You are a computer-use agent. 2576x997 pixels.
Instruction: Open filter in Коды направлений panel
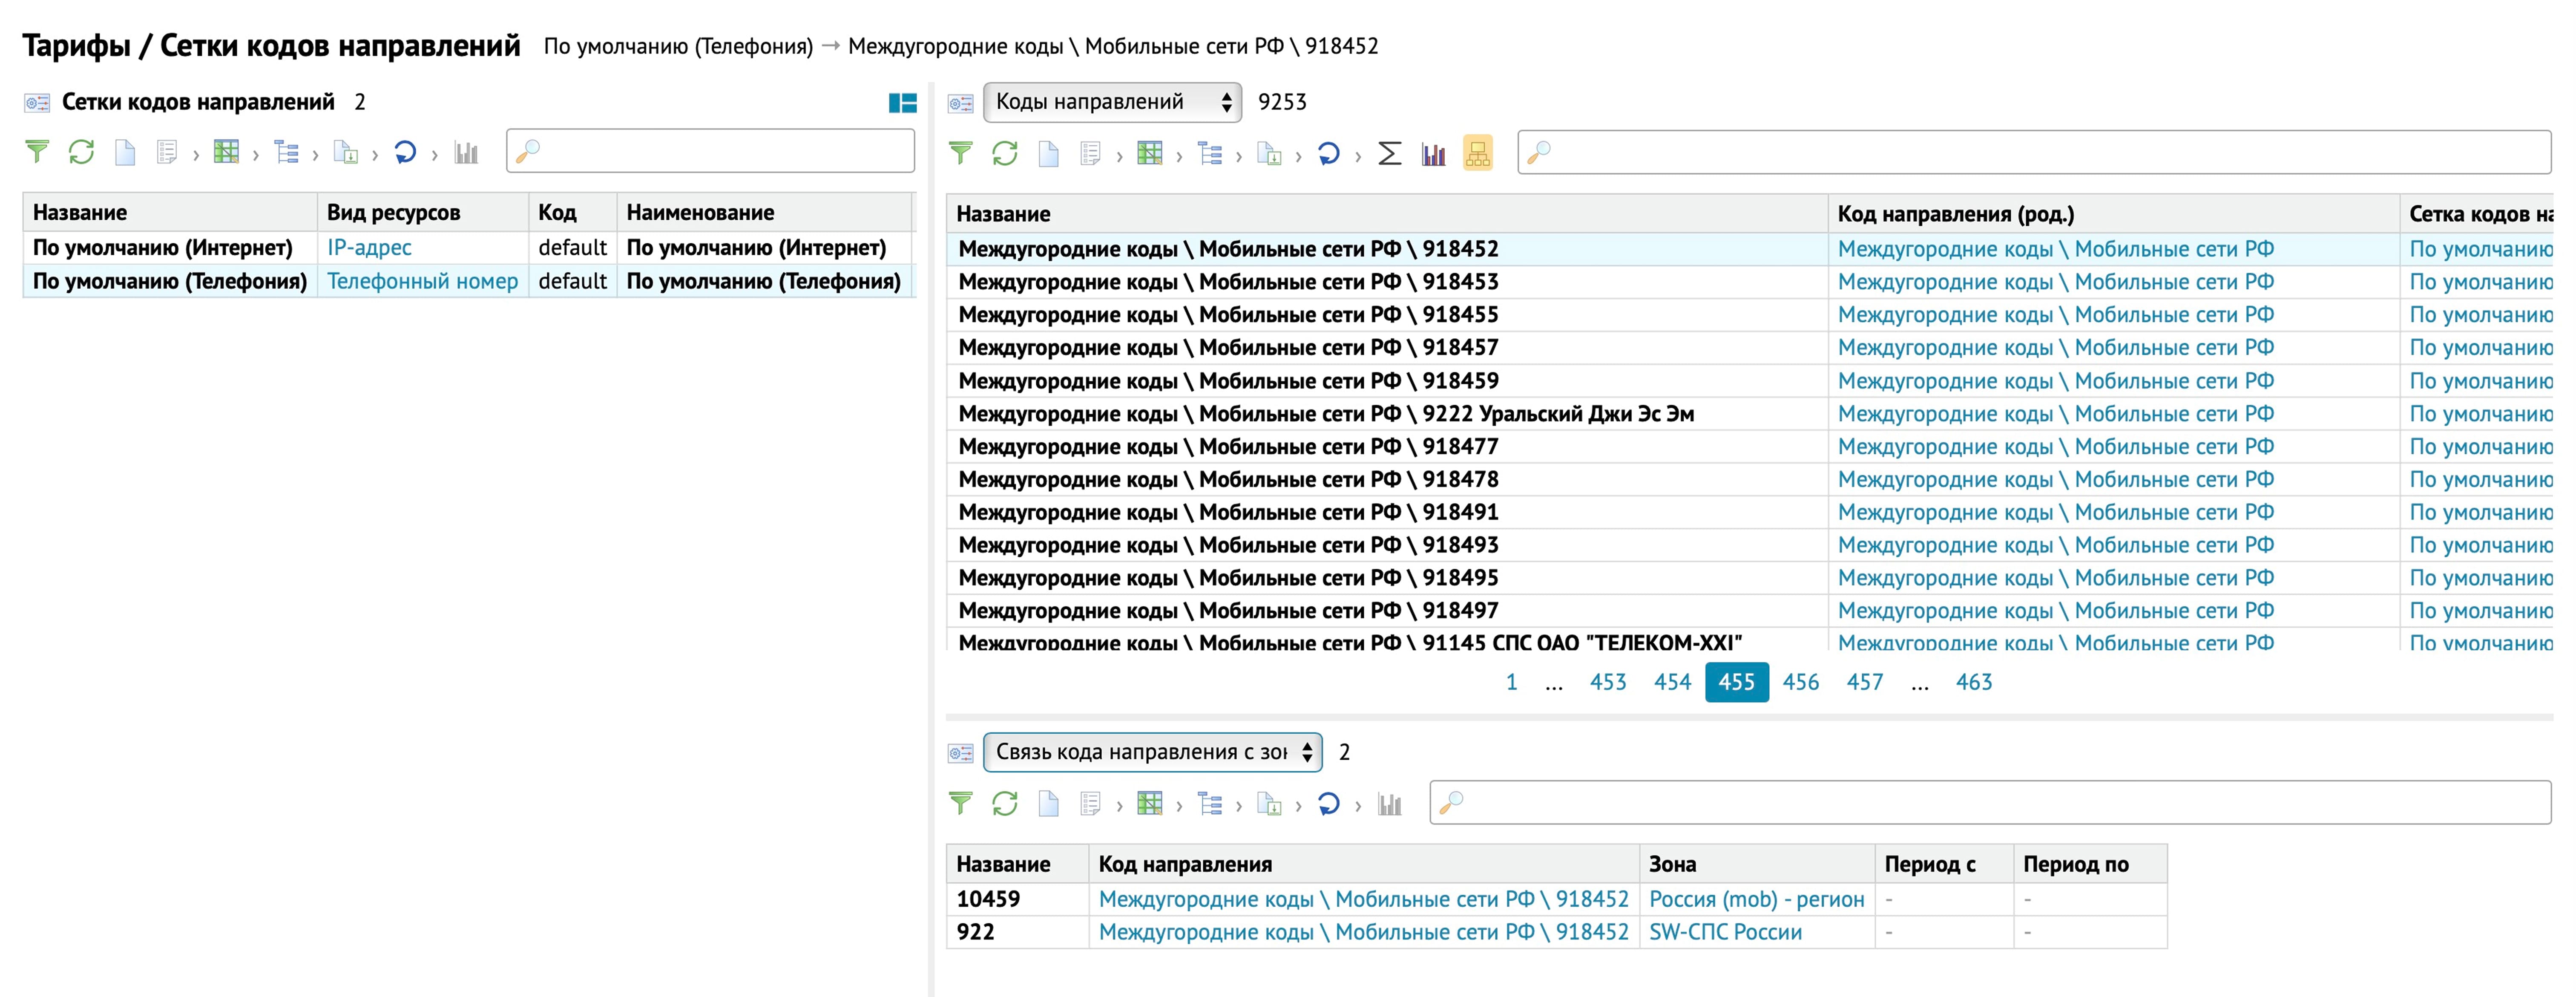pyautogui.click(x=961, y=153)
